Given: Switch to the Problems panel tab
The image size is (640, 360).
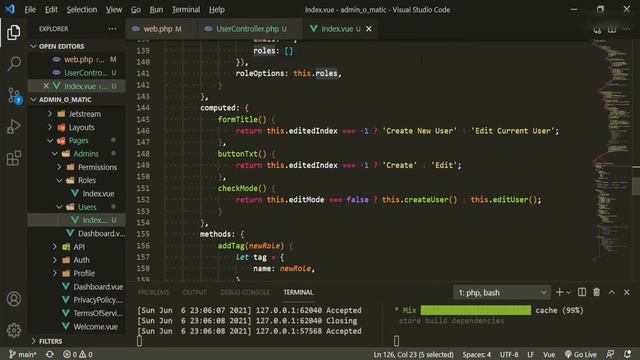Looking at the screenshot, I should pos(153,293).
